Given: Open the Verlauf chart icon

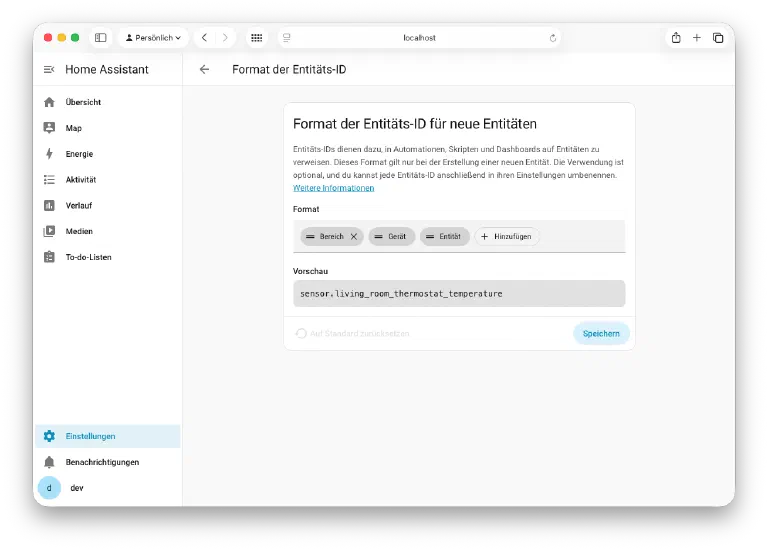Looking at the screenshot, I should 49,205.
